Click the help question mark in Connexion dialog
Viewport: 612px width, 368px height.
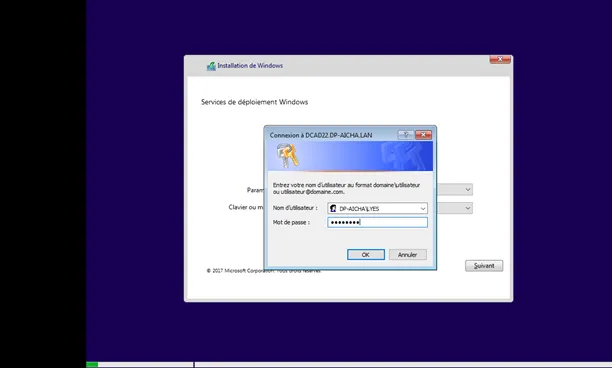tap(406, 135)
